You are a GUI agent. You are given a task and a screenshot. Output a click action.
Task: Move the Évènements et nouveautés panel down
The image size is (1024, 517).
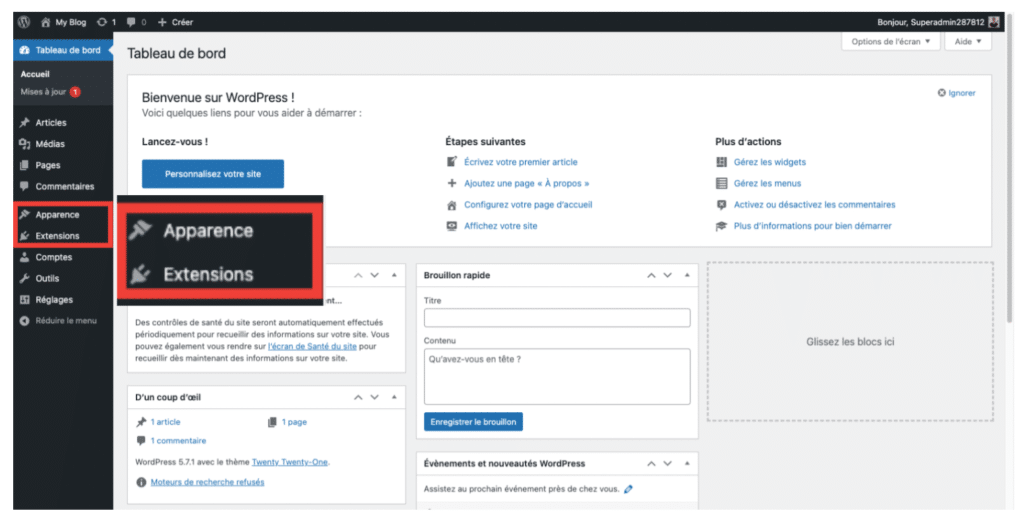pos(667,463)
